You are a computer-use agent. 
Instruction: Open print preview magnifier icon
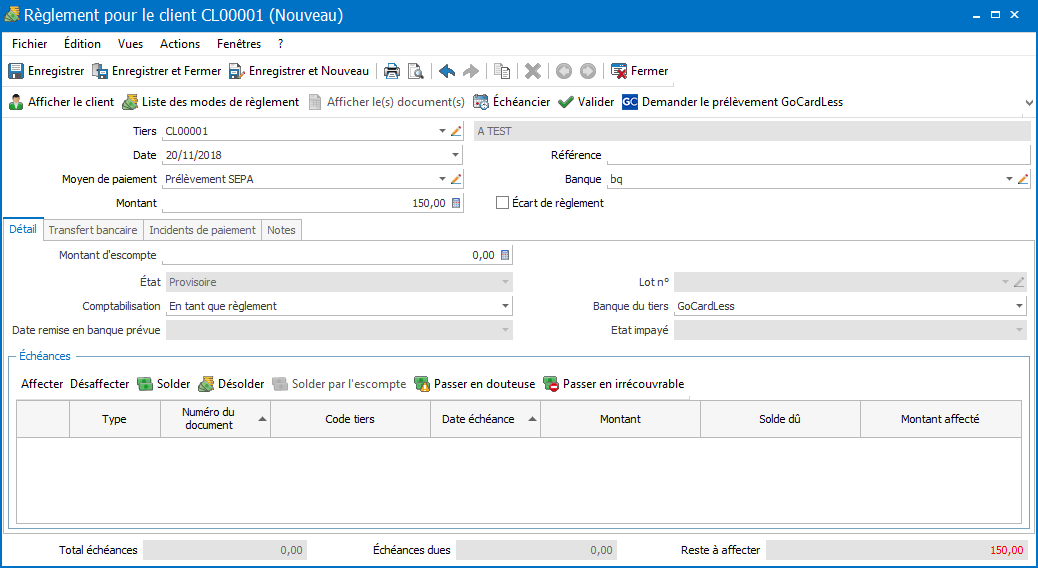tap(415, 71)
